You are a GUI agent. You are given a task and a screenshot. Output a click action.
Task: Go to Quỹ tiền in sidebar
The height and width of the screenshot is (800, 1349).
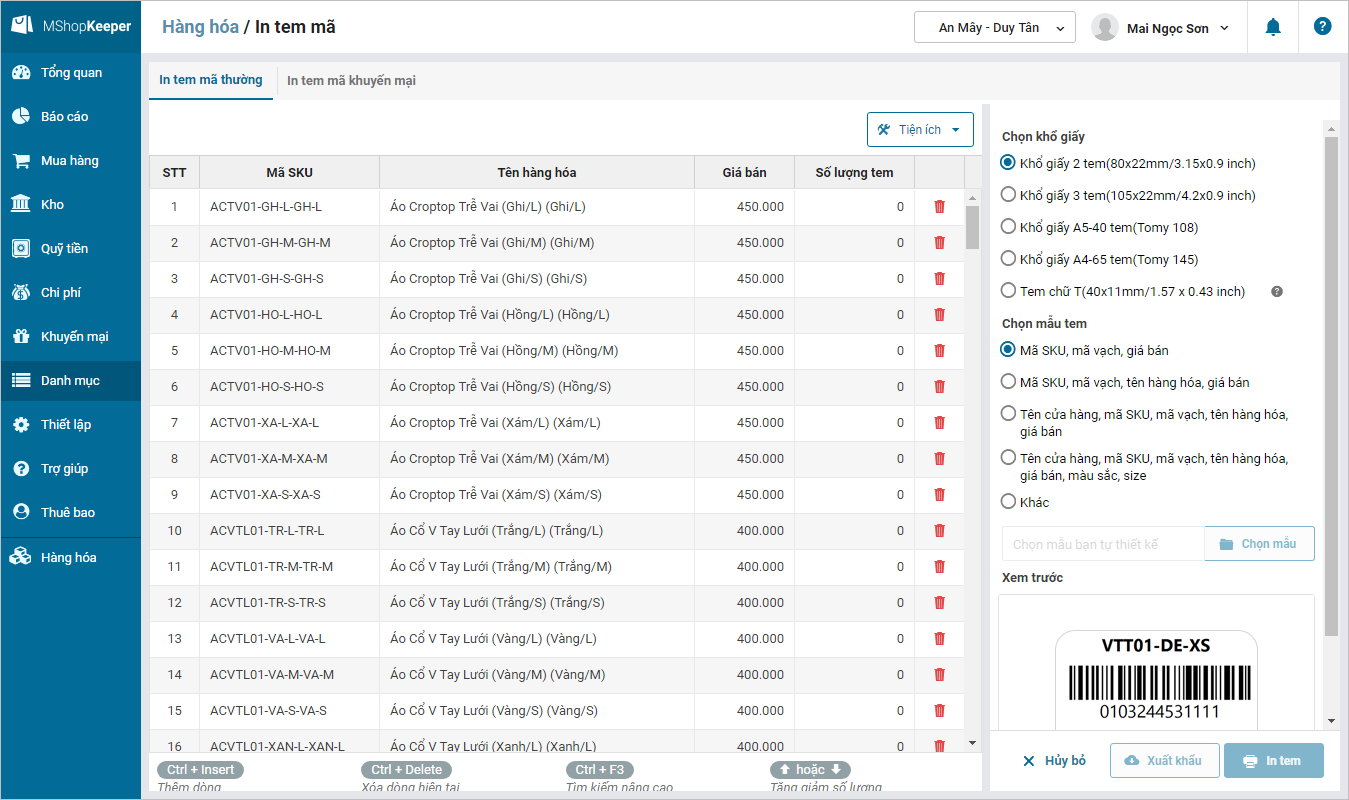(64, 249)
